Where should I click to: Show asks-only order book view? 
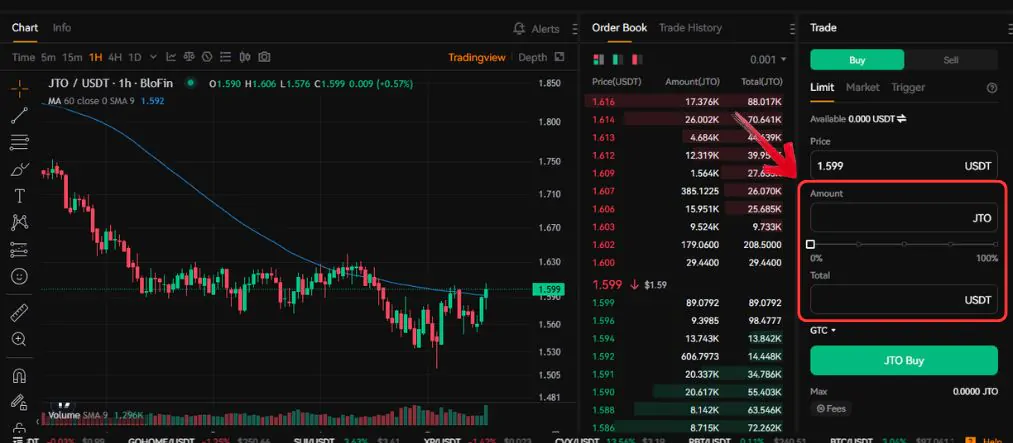[637, 59]
